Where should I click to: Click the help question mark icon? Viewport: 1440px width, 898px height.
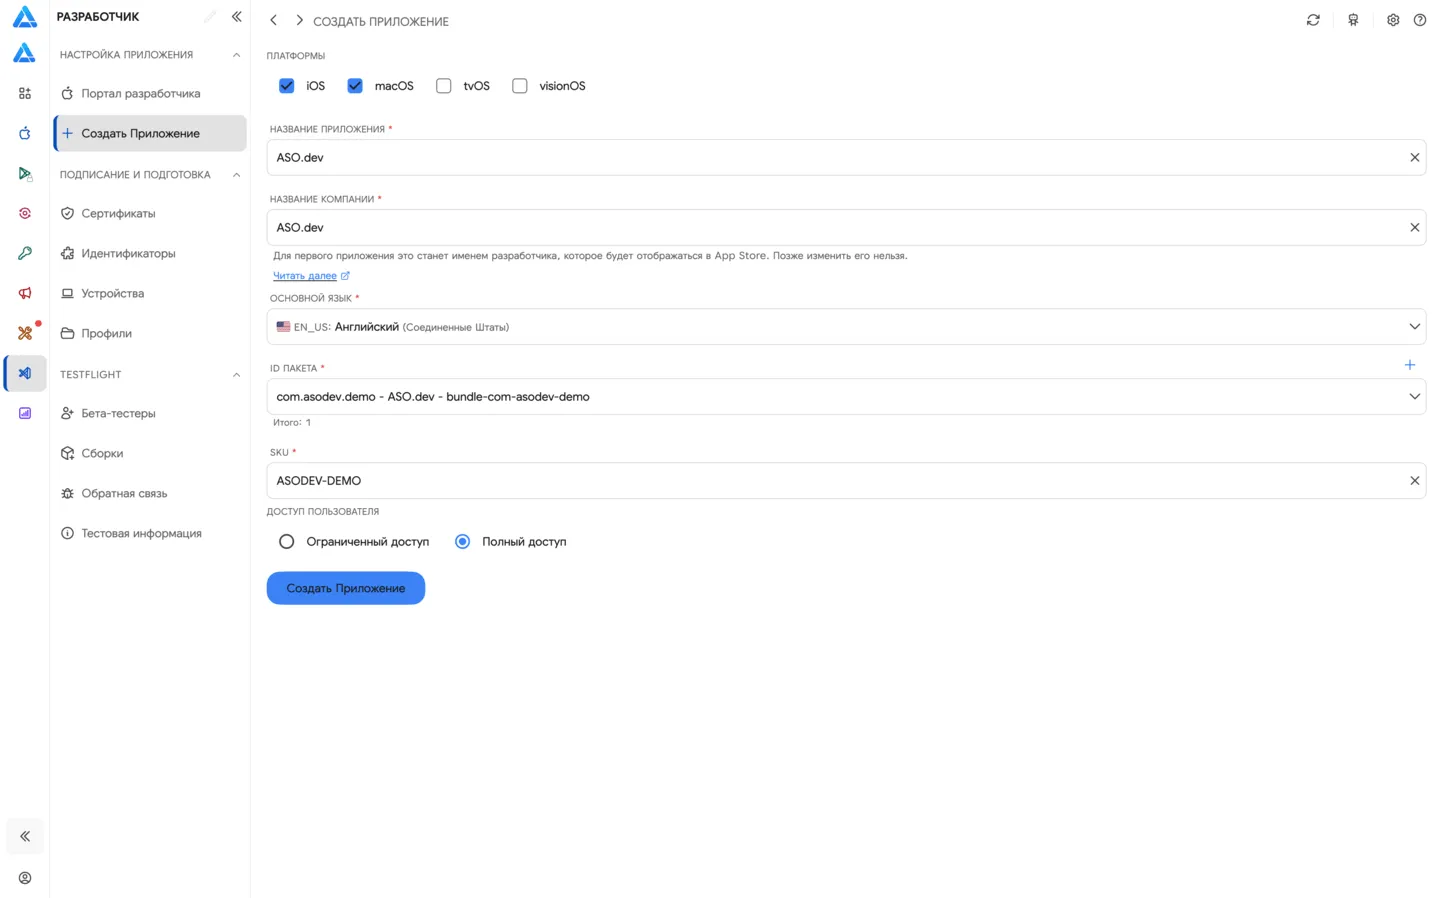[1420, 20]
